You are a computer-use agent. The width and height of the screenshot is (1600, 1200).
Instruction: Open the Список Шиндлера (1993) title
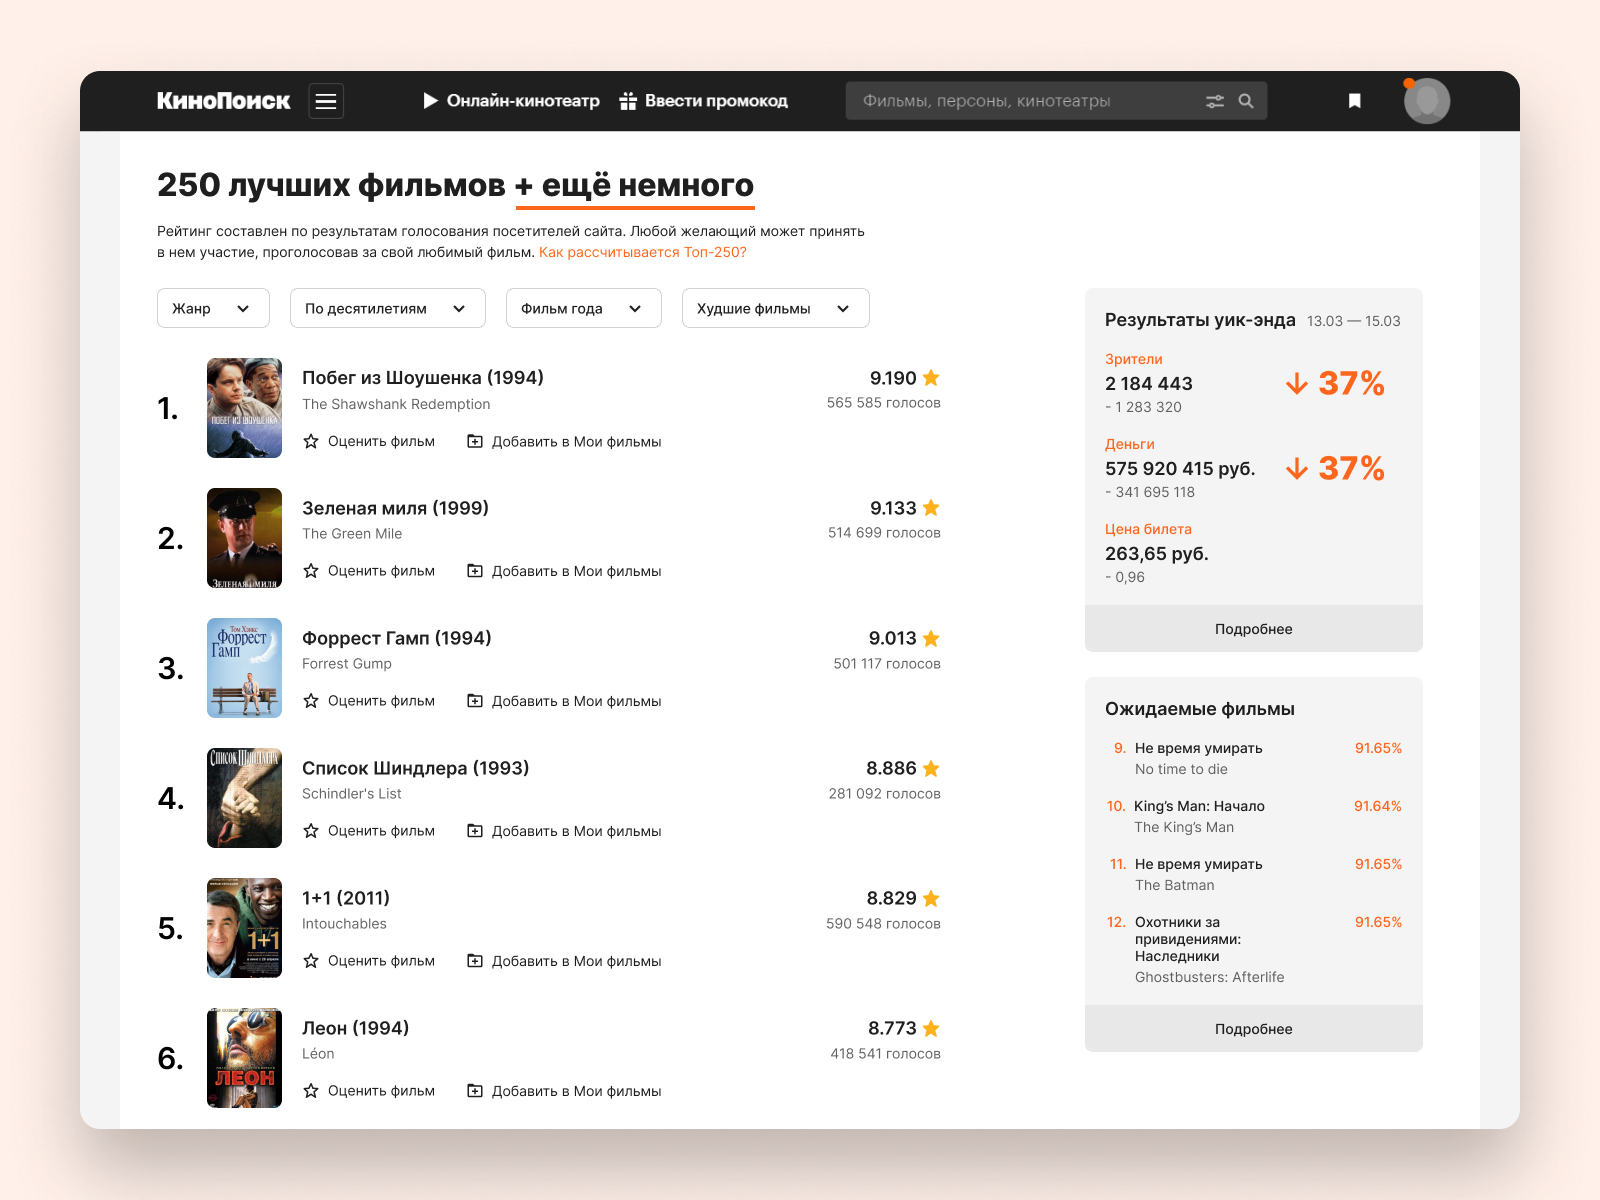pos(415,768)
